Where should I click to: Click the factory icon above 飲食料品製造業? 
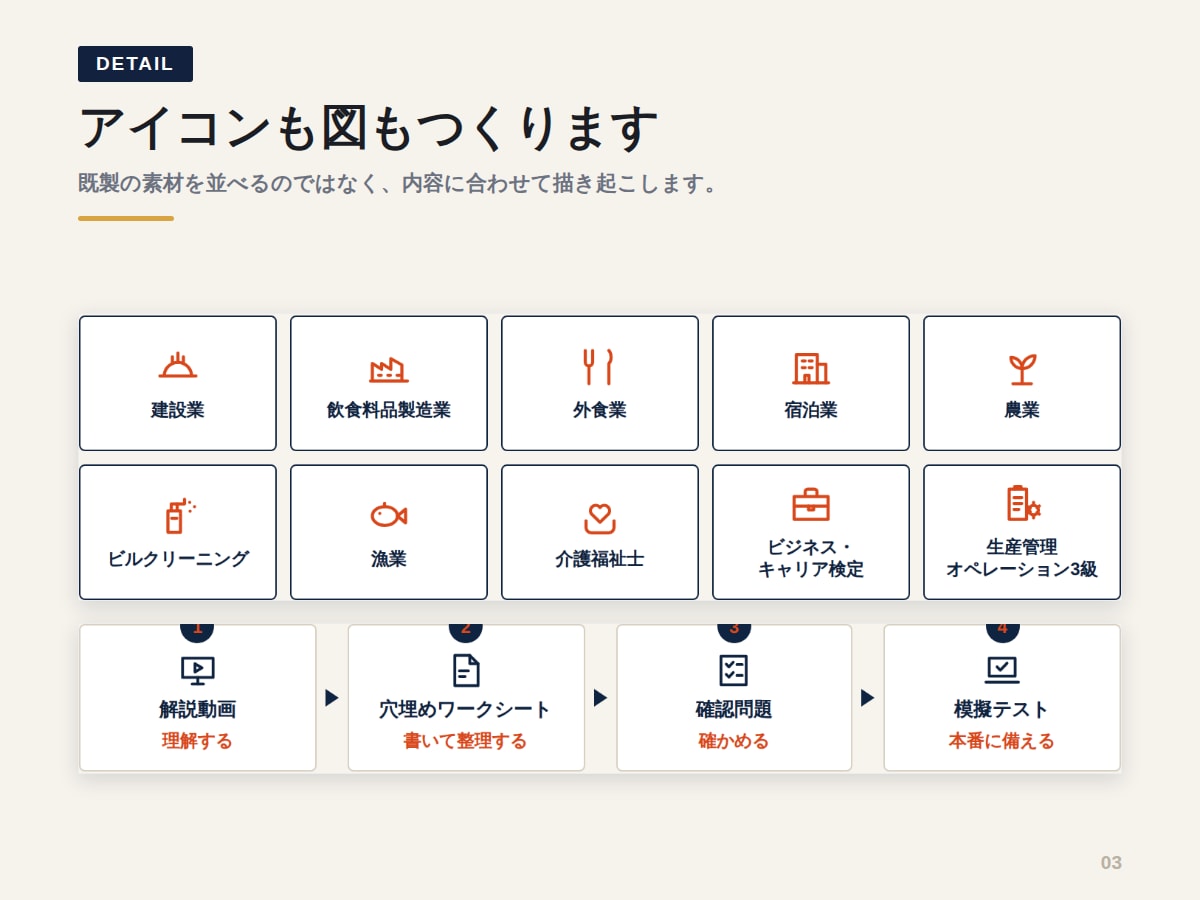pos(389,368)
